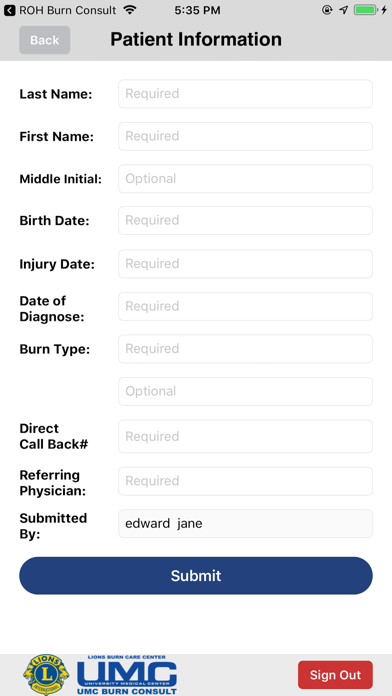
Task: Choose a Burn Type in required field
Action: click(245, 349)
